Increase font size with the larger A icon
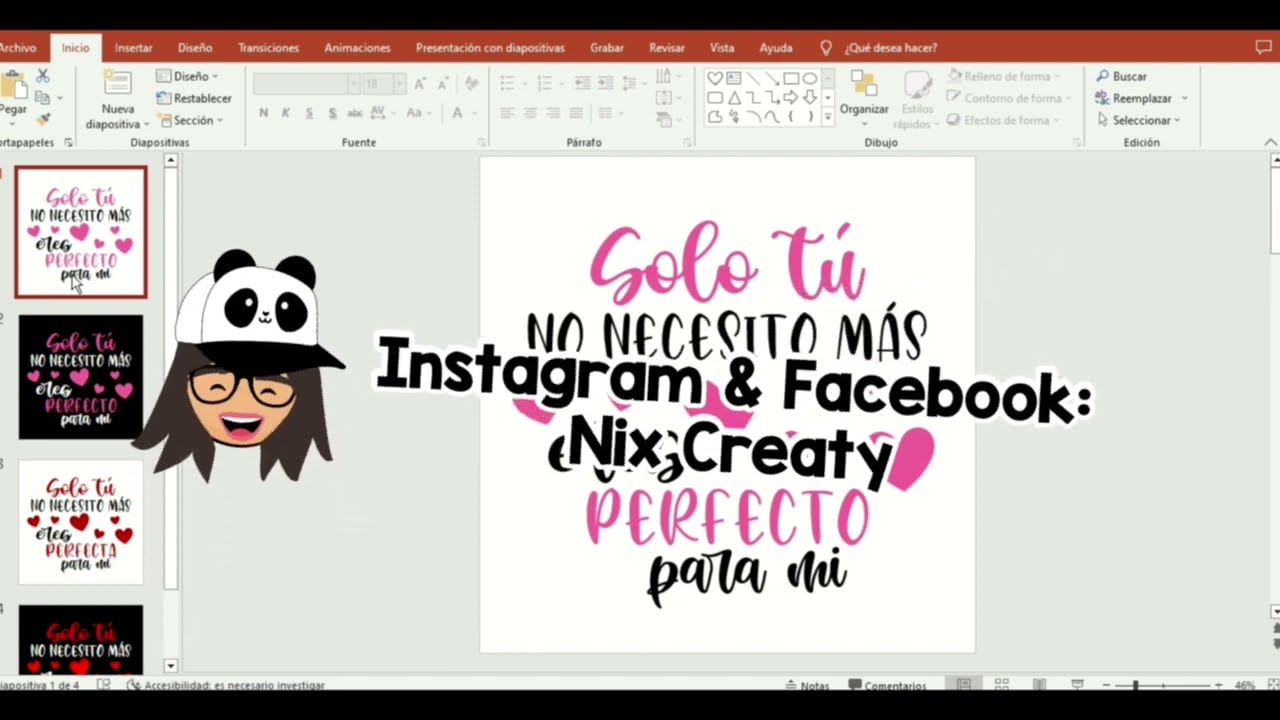 419,84
